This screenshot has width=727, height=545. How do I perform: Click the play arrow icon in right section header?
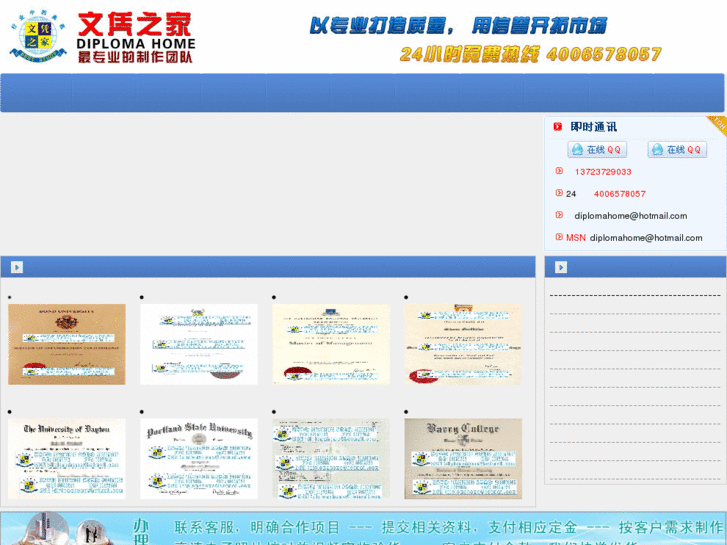561,267
